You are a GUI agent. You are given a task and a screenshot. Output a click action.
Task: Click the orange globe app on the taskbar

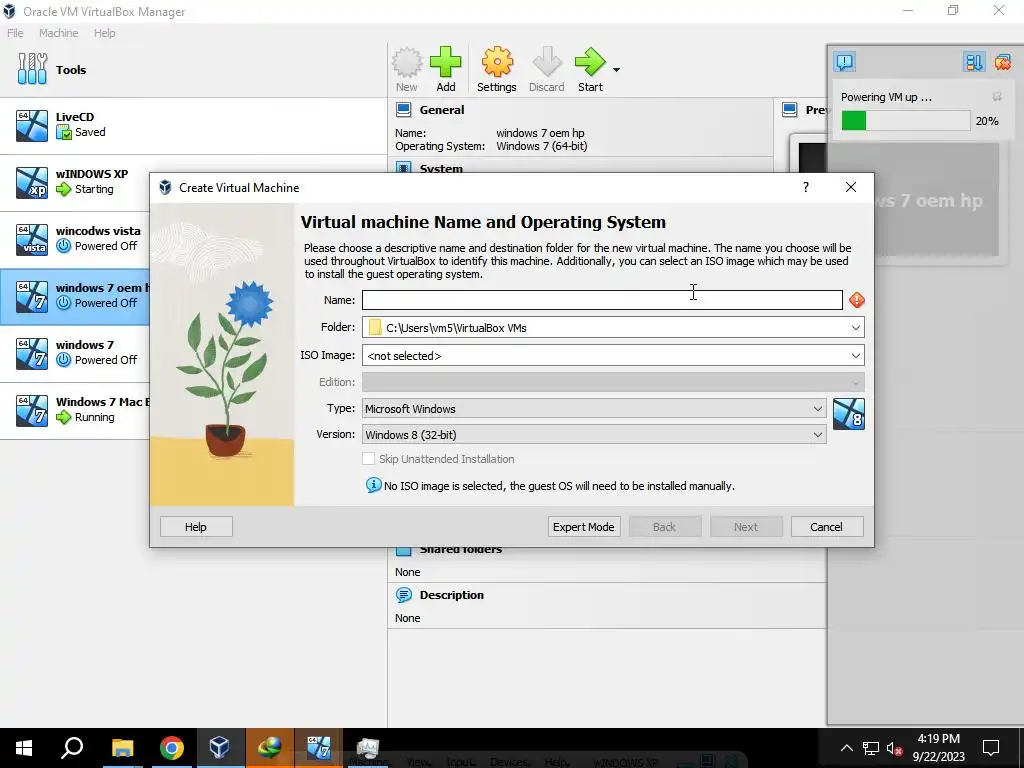click(x=269, y=748)
